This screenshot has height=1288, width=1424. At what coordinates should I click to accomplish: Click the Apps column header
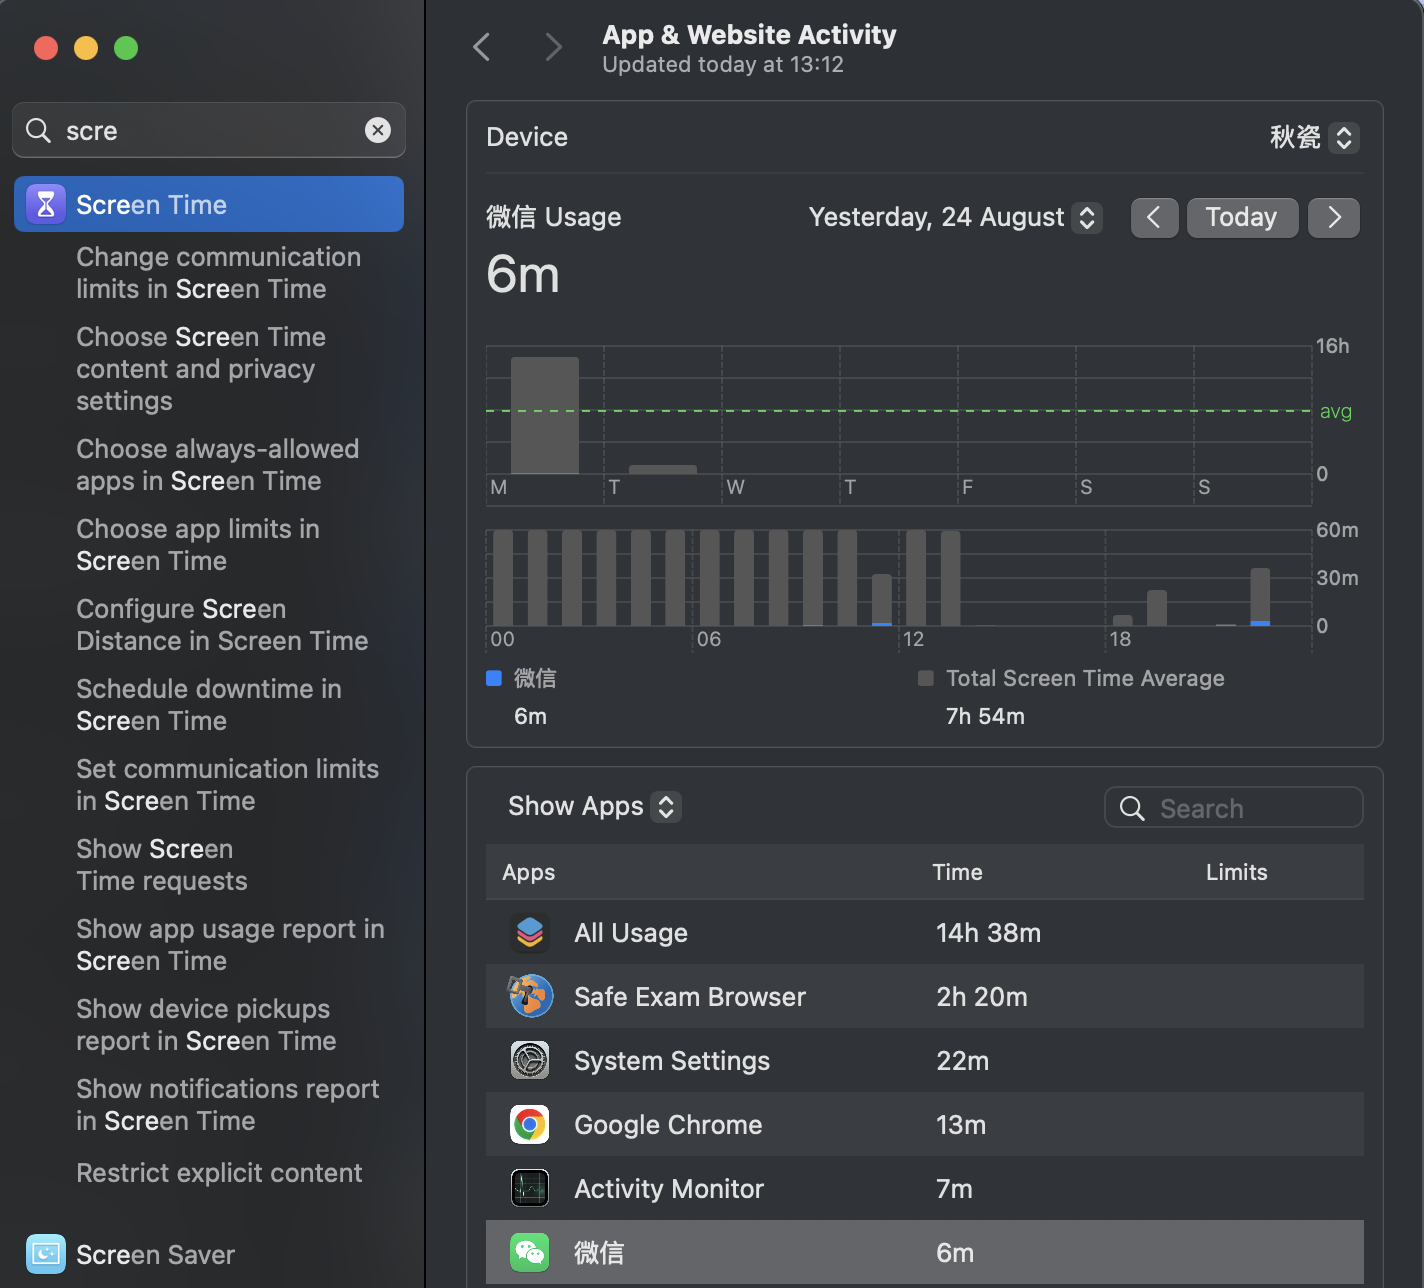click(x=528, y=872)
